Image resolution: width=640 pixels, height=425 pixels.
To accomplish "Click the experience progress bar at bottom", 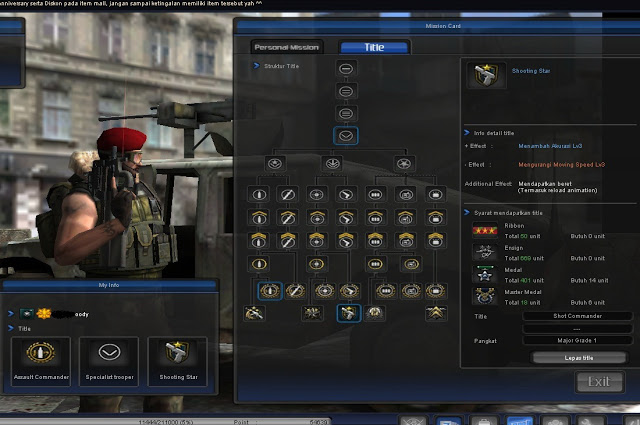I will pos(165,422).
